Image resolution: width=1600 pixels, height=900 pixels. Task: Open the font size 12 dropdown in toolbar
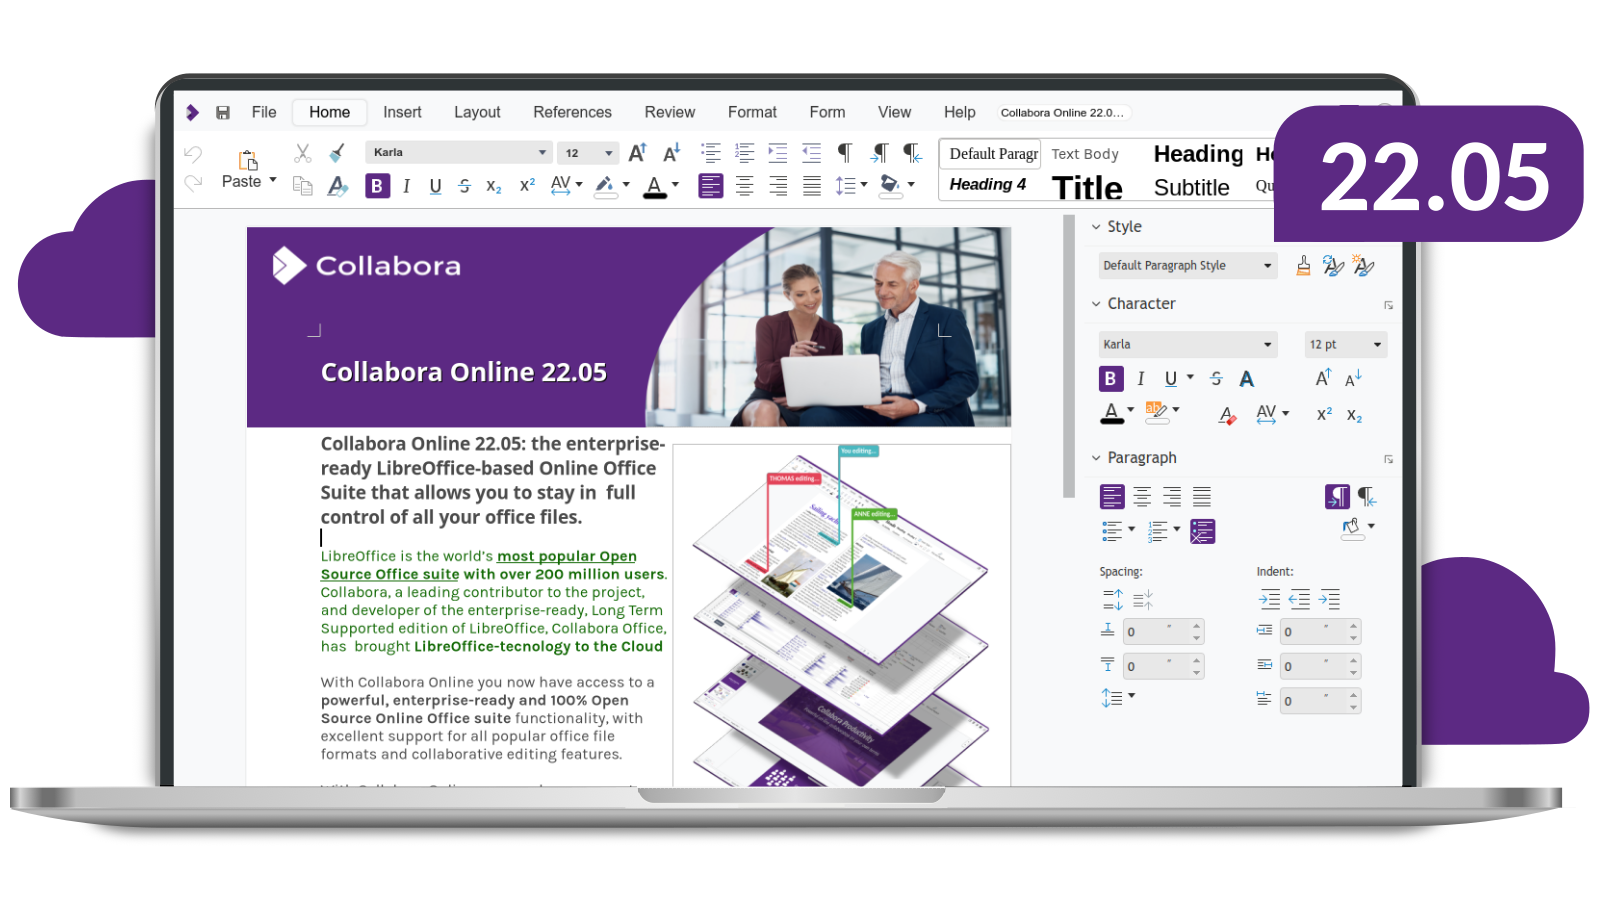[608, 153]
